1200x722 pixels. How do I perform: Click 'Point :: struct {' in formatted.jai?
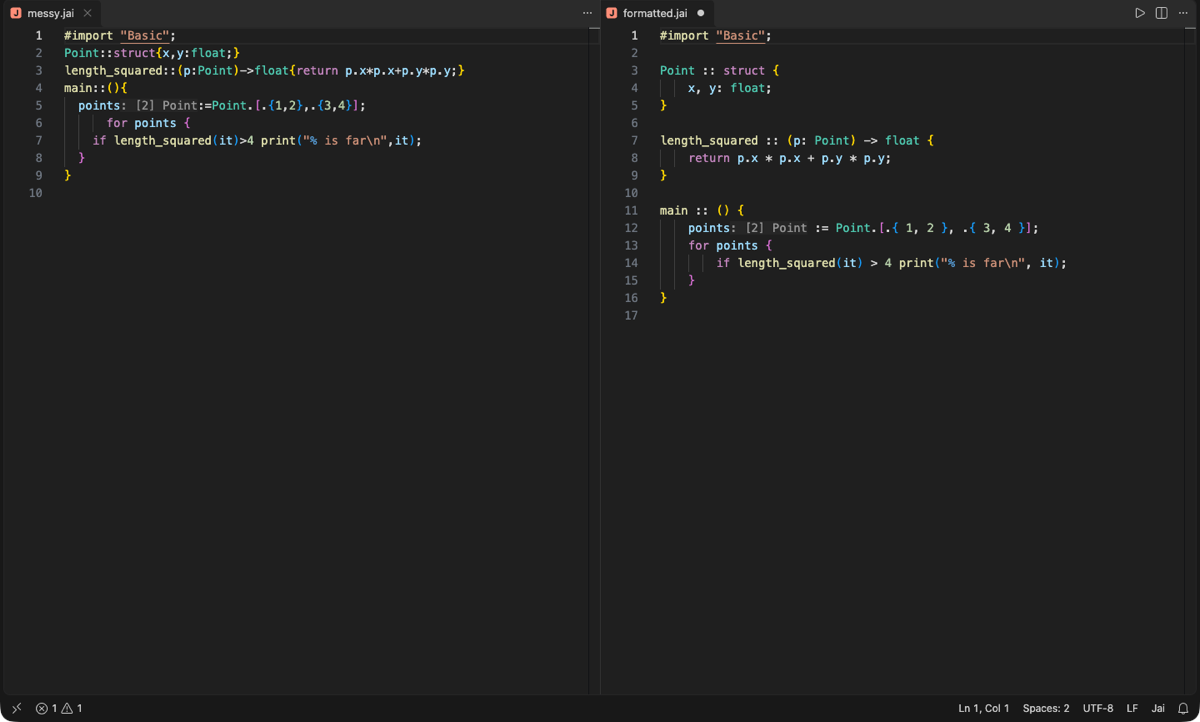point(719,70)
